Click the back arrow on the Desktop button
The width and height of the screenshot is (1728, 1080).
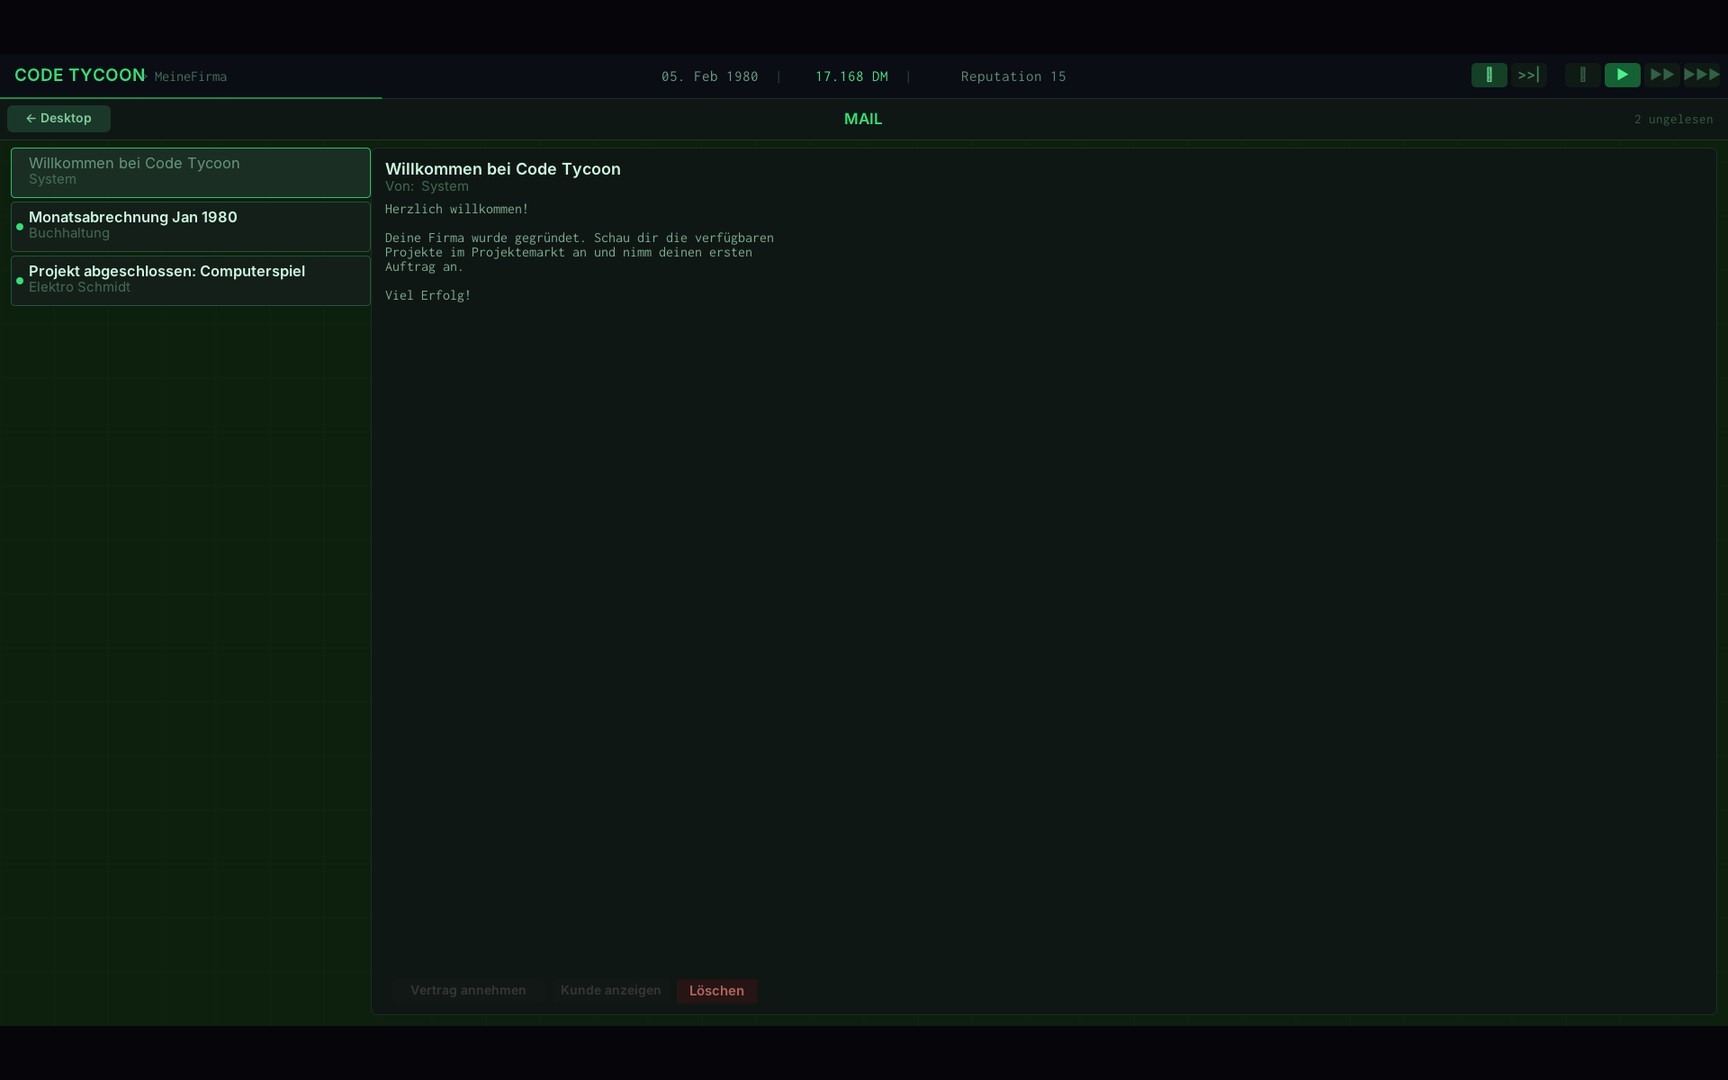[x=29, y=118]
